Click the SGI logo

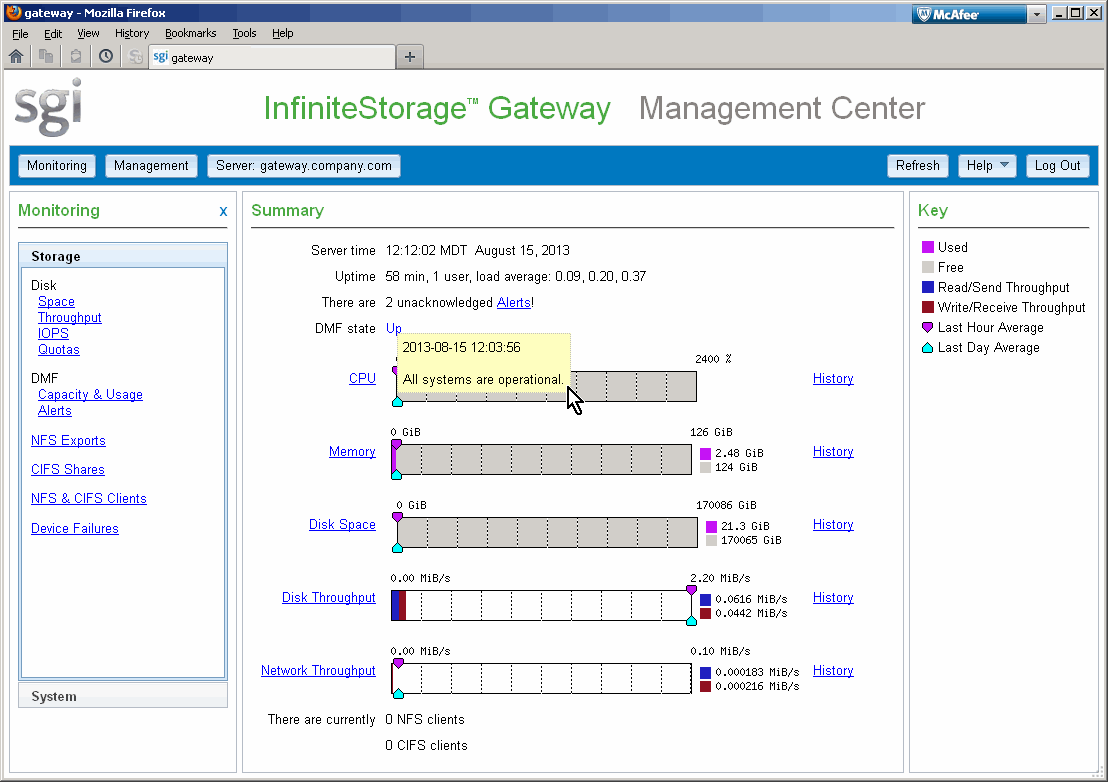click(48, 107)
